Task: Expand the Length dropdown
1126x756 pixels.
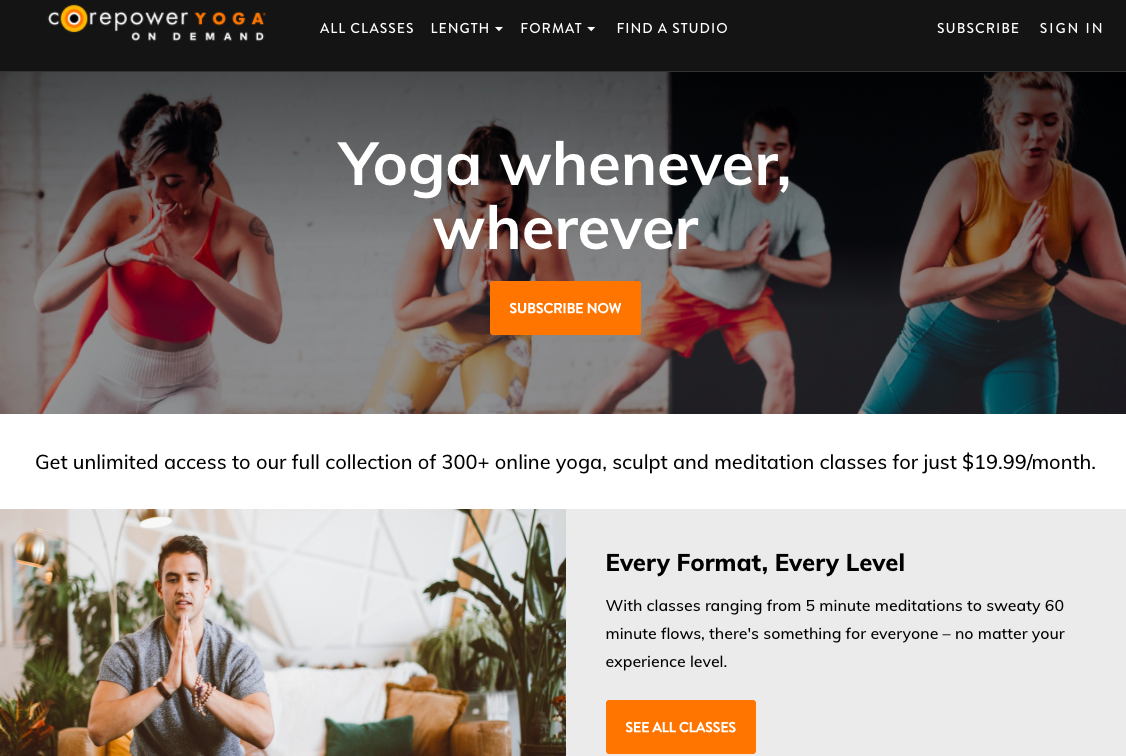Action: coord(467,28)
